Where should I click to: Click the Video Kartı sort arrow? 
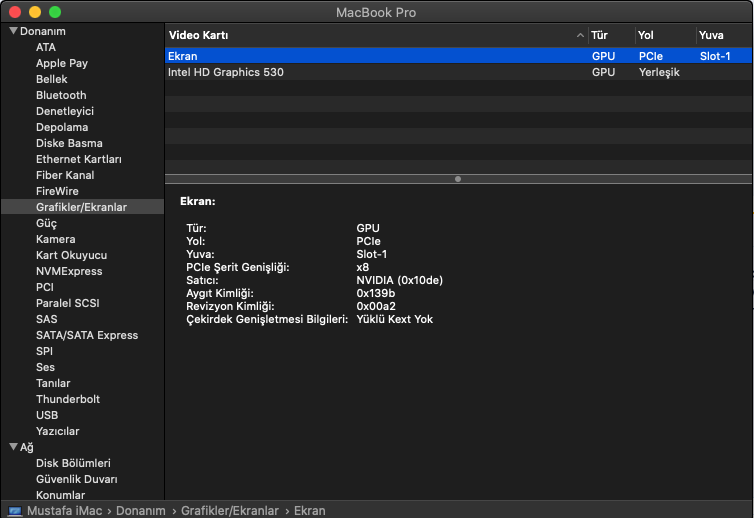[x=580, y=35]
